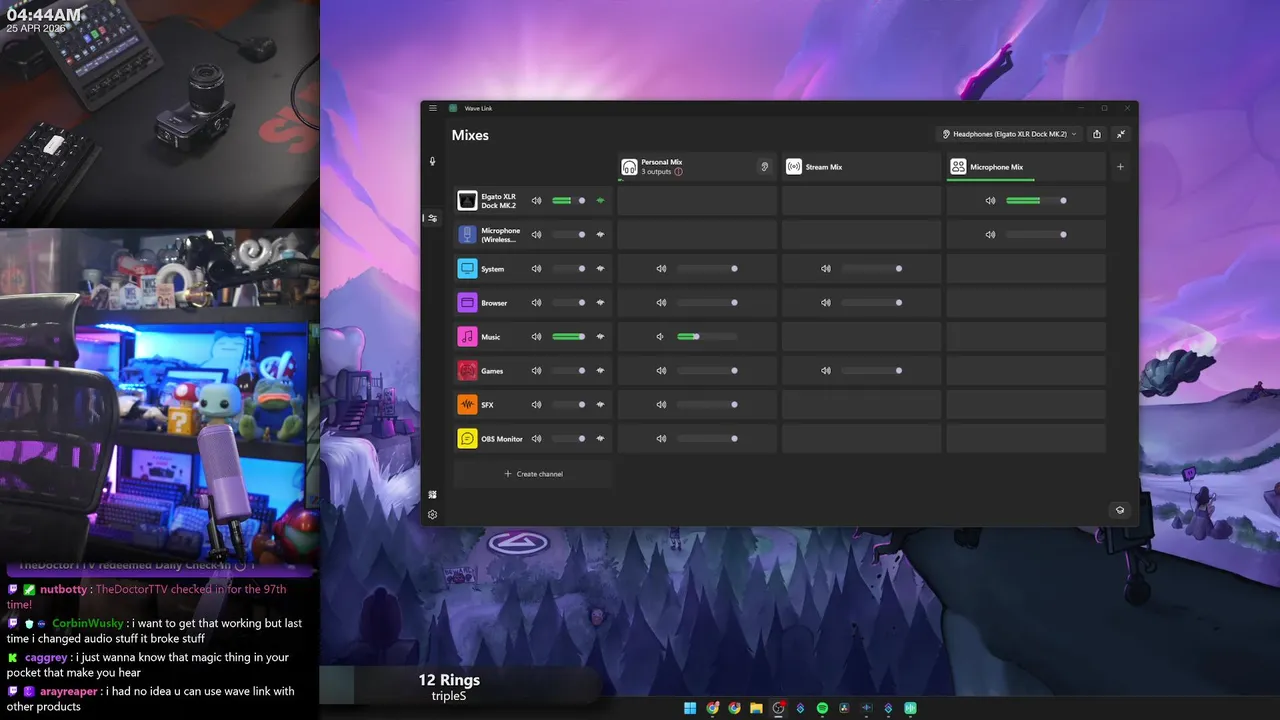
Task: Mute OBS Monitor channel master
Action: pos(536,439)
